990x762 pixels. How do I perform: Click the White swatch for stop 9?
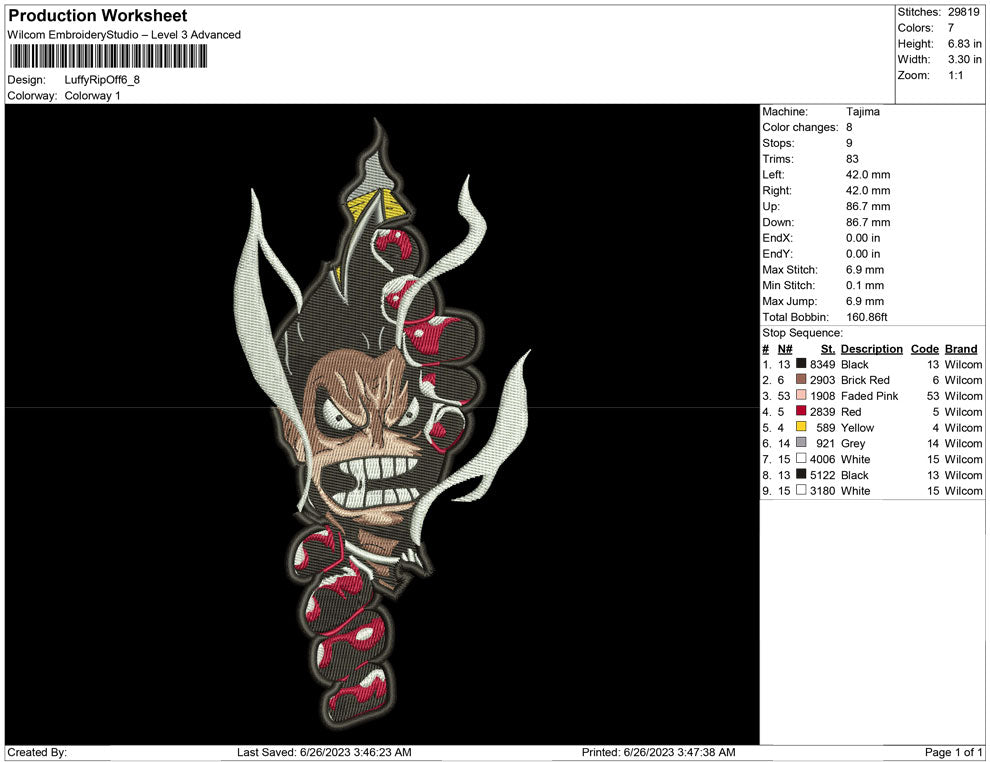801,490
